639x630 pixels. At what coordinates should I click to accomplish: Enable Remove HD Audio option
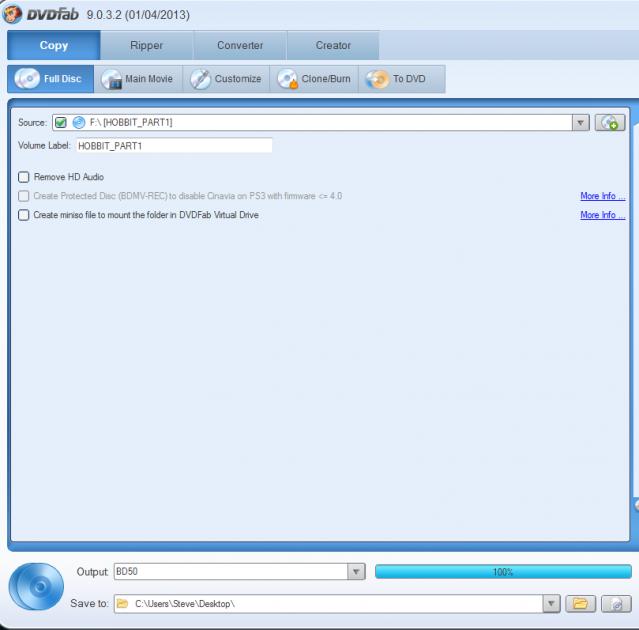click(24, 177)
